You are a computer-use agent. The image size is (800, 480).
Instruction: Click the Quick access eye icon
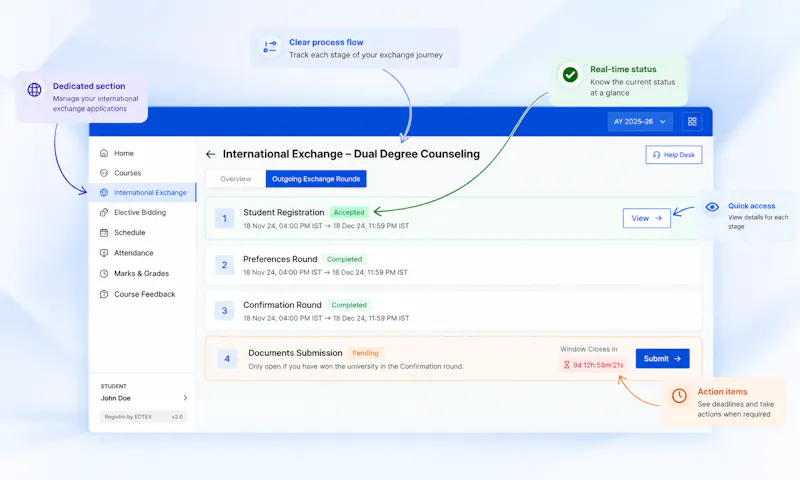click(x=712, y=207)
